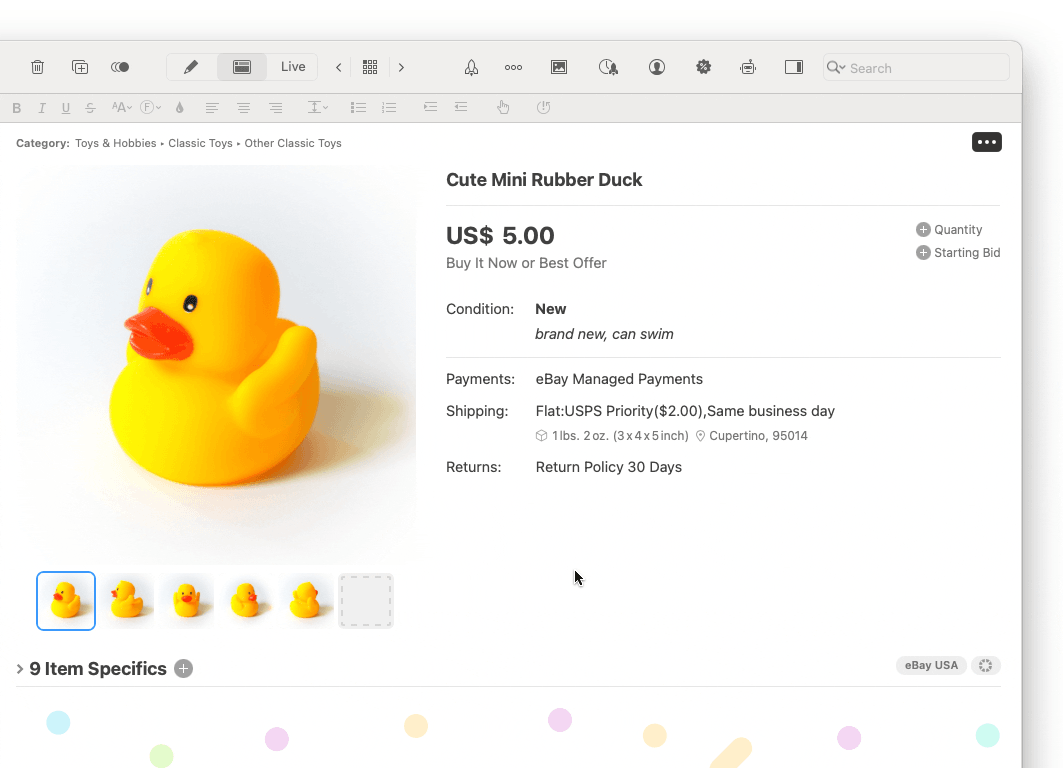Viewport: 1063px width, 768px height.
Task: Select the pencil edit mode tab
Action: tap(191, 67)
